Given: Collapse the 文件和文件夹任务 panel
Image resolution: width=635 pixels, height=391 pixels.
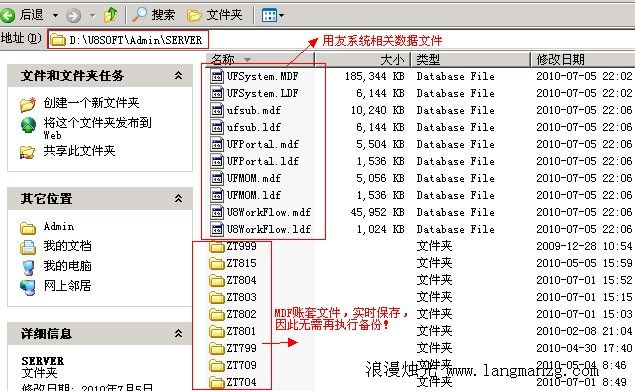Looking at the screenshot, I should 178,75.
